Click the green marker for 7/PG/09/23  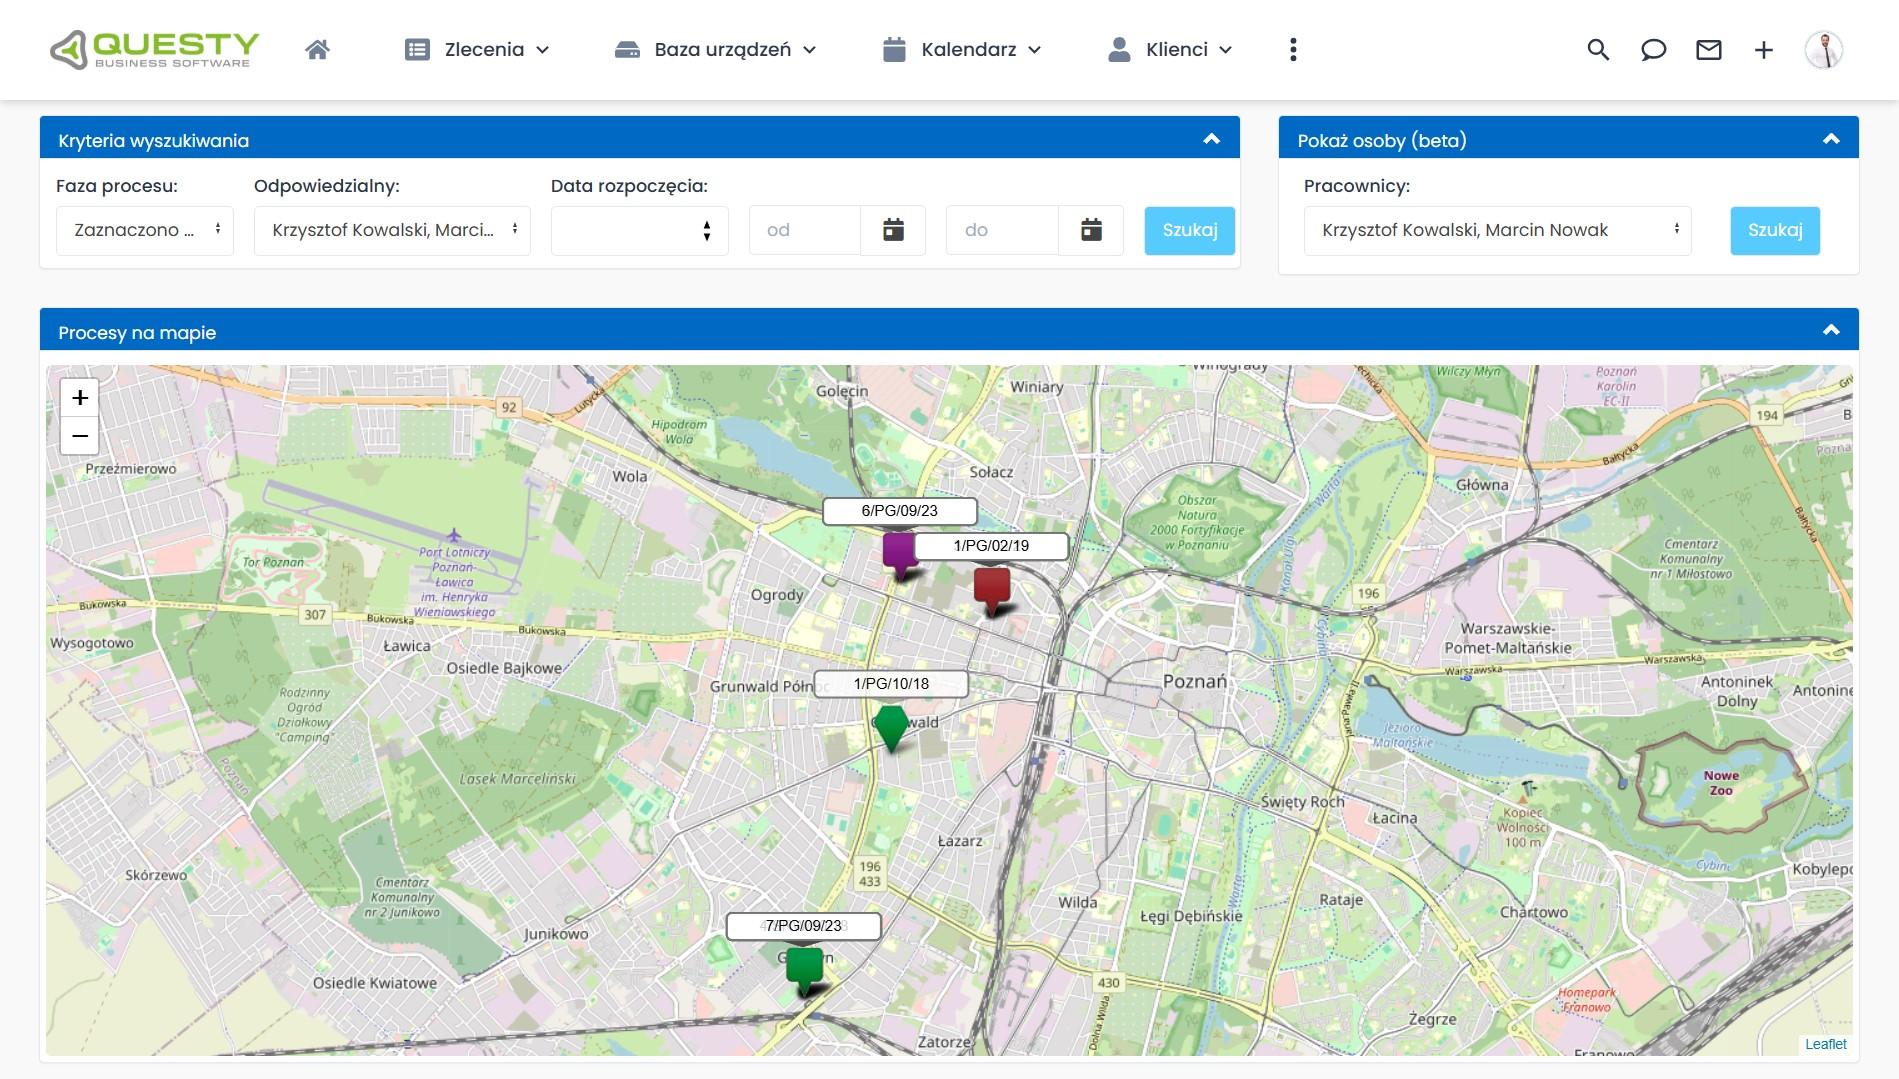(x=804, y=970)
